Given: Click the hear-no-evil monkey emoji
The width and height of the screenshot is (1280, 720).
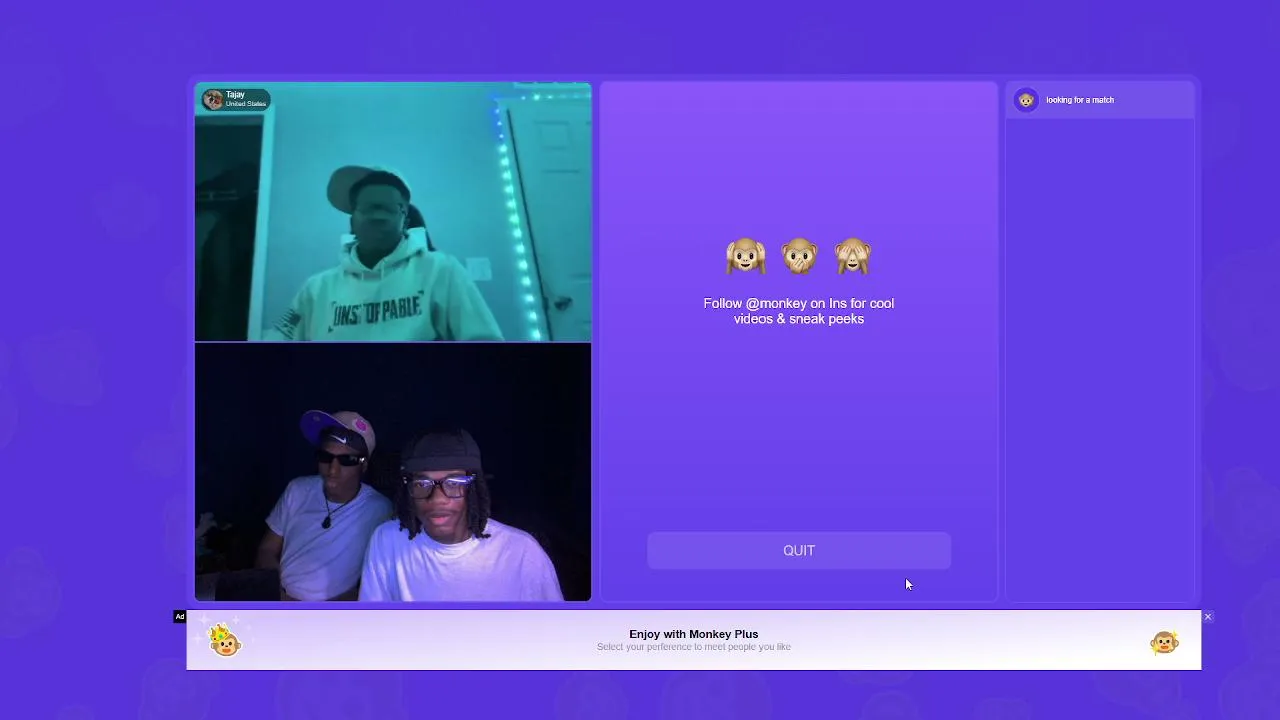Looking at the screenshot, I should (x=745, y=257).
